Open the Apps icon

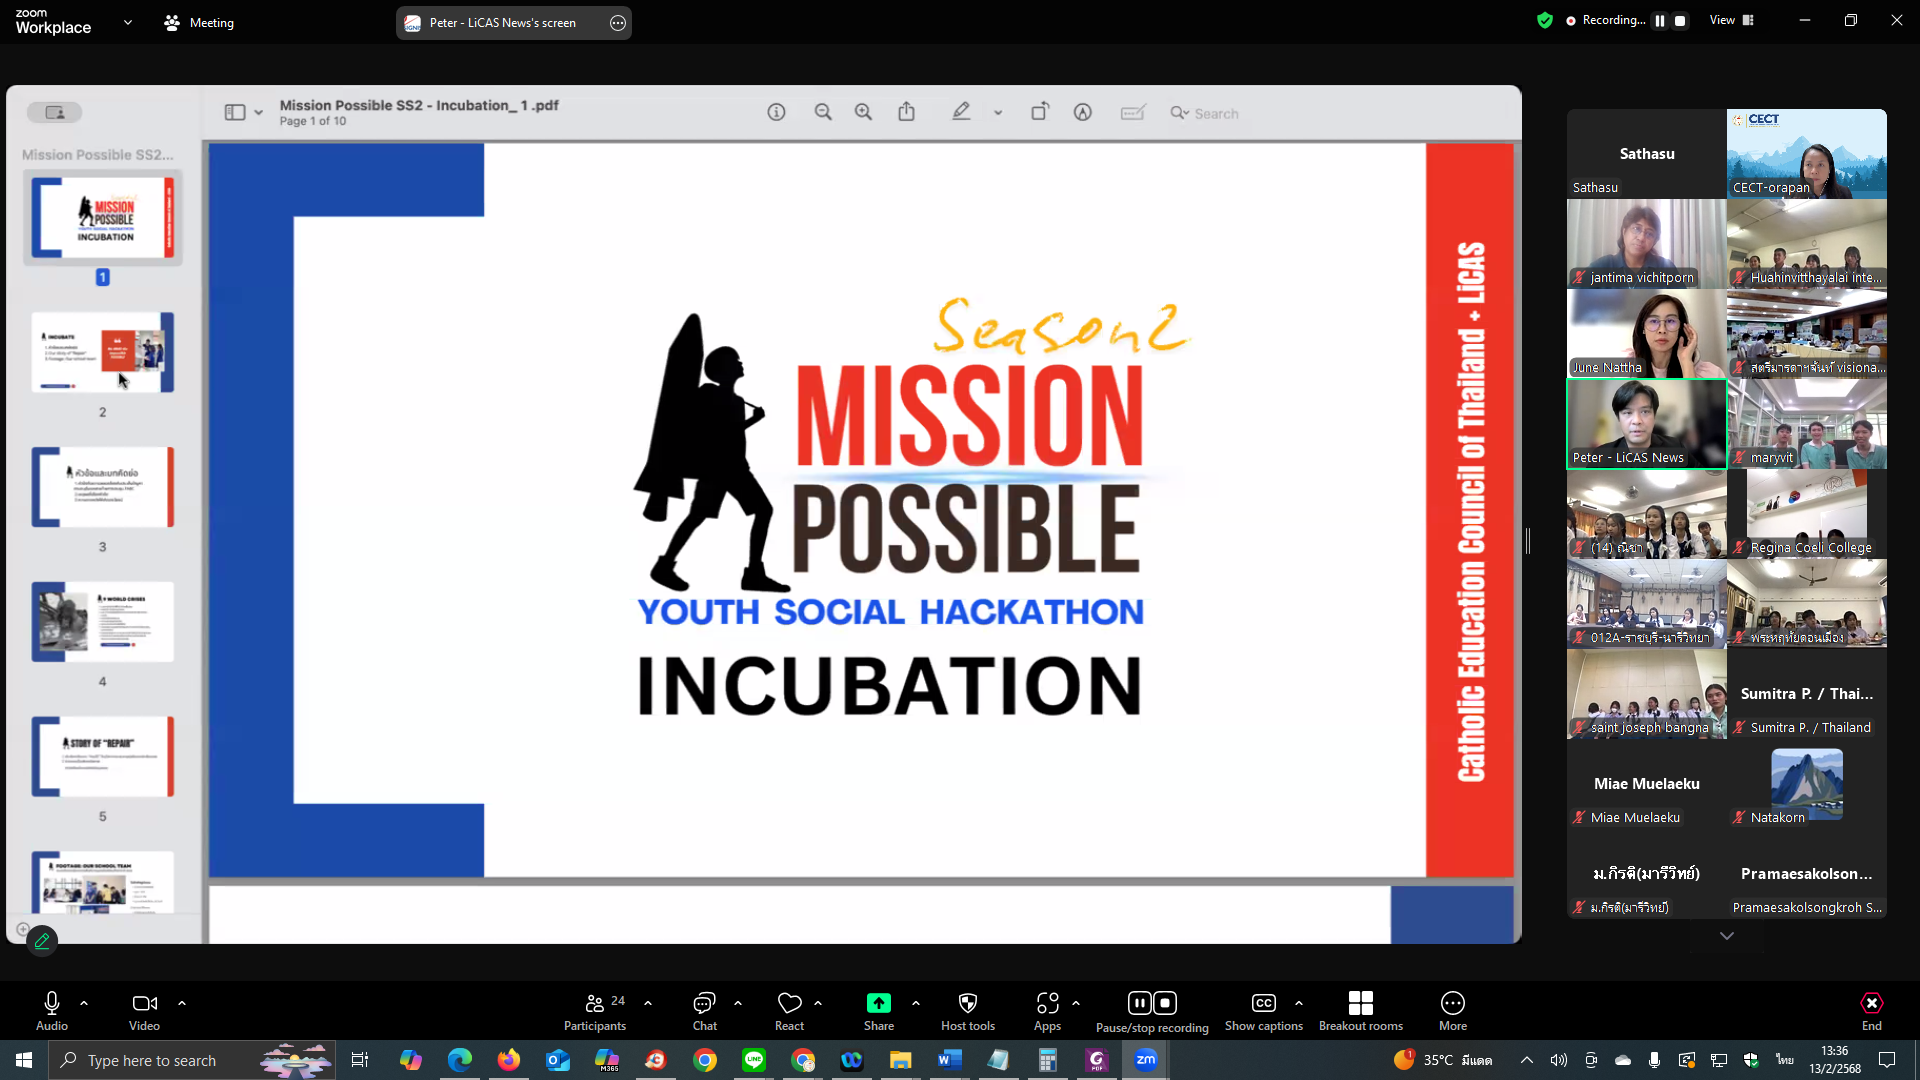pos(1047,1004)
